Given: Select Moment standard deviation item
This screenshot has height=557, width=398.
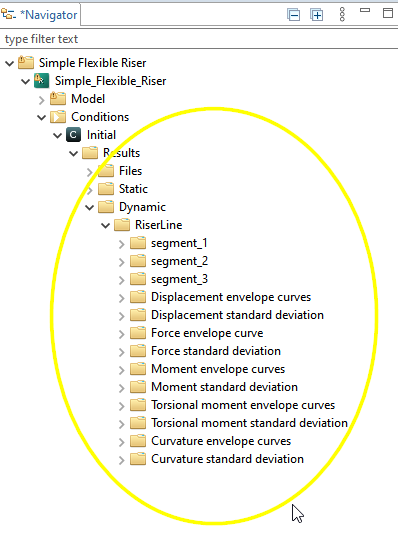Looking at the screenshot, I should pyautogui.click(x=224, y=387).
